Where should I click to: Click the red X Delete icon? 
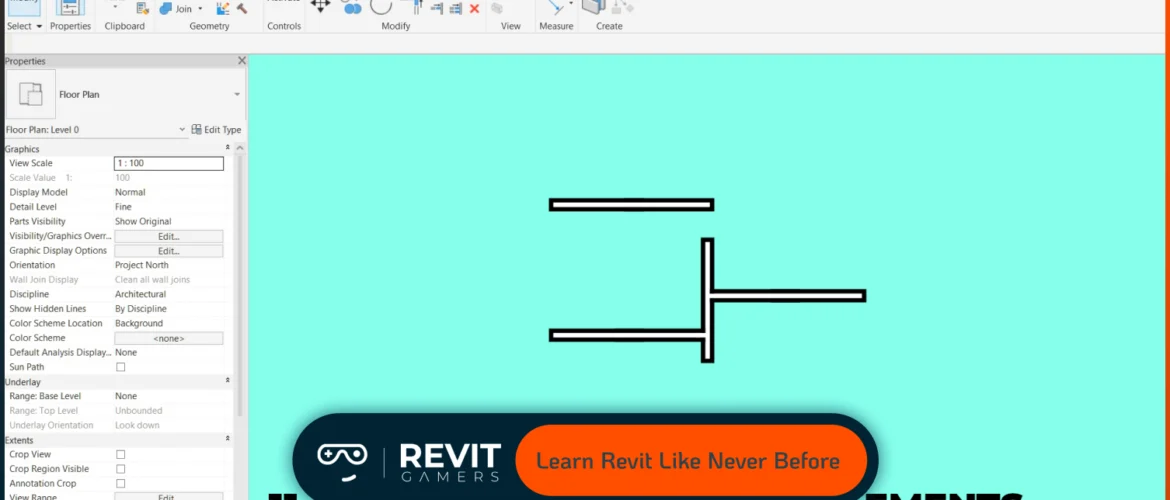[474, 8]
